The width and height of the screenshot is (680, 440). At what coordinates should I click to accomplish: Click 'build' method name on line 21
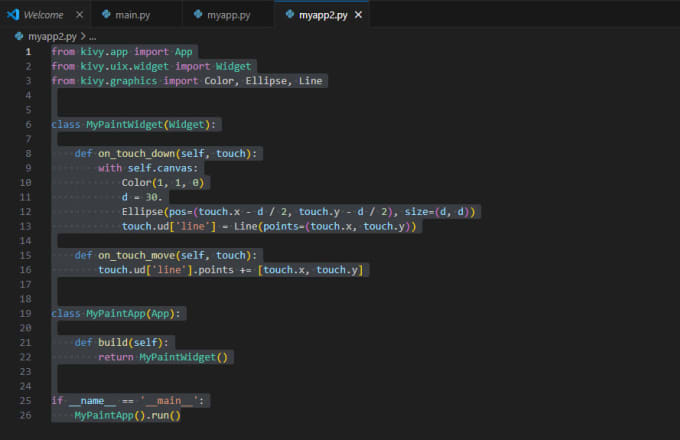click(x=113, y=343)
